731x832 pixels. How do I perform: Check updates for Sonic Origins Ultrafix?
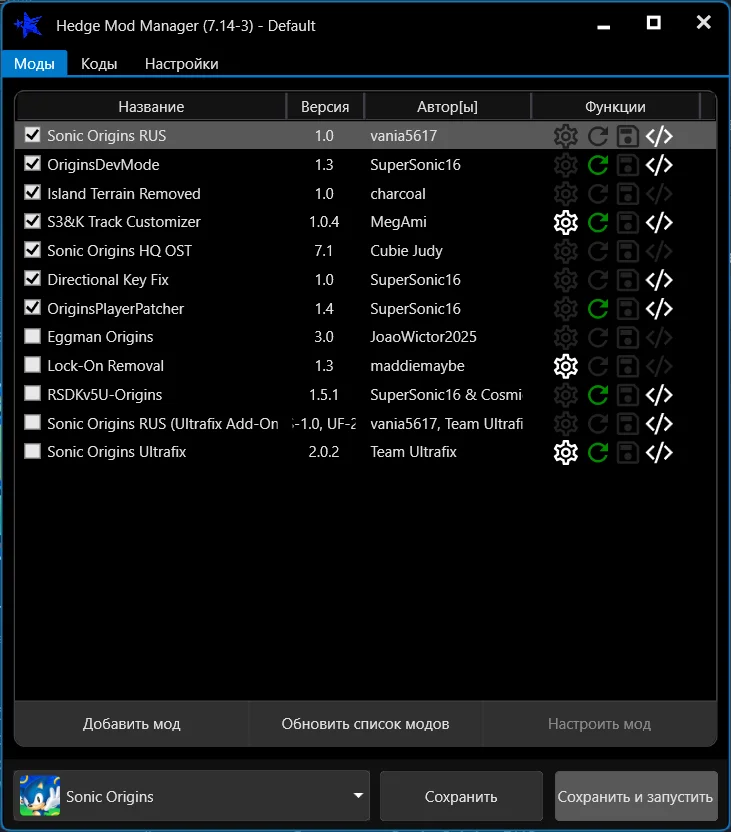click(x=598, y=453)
